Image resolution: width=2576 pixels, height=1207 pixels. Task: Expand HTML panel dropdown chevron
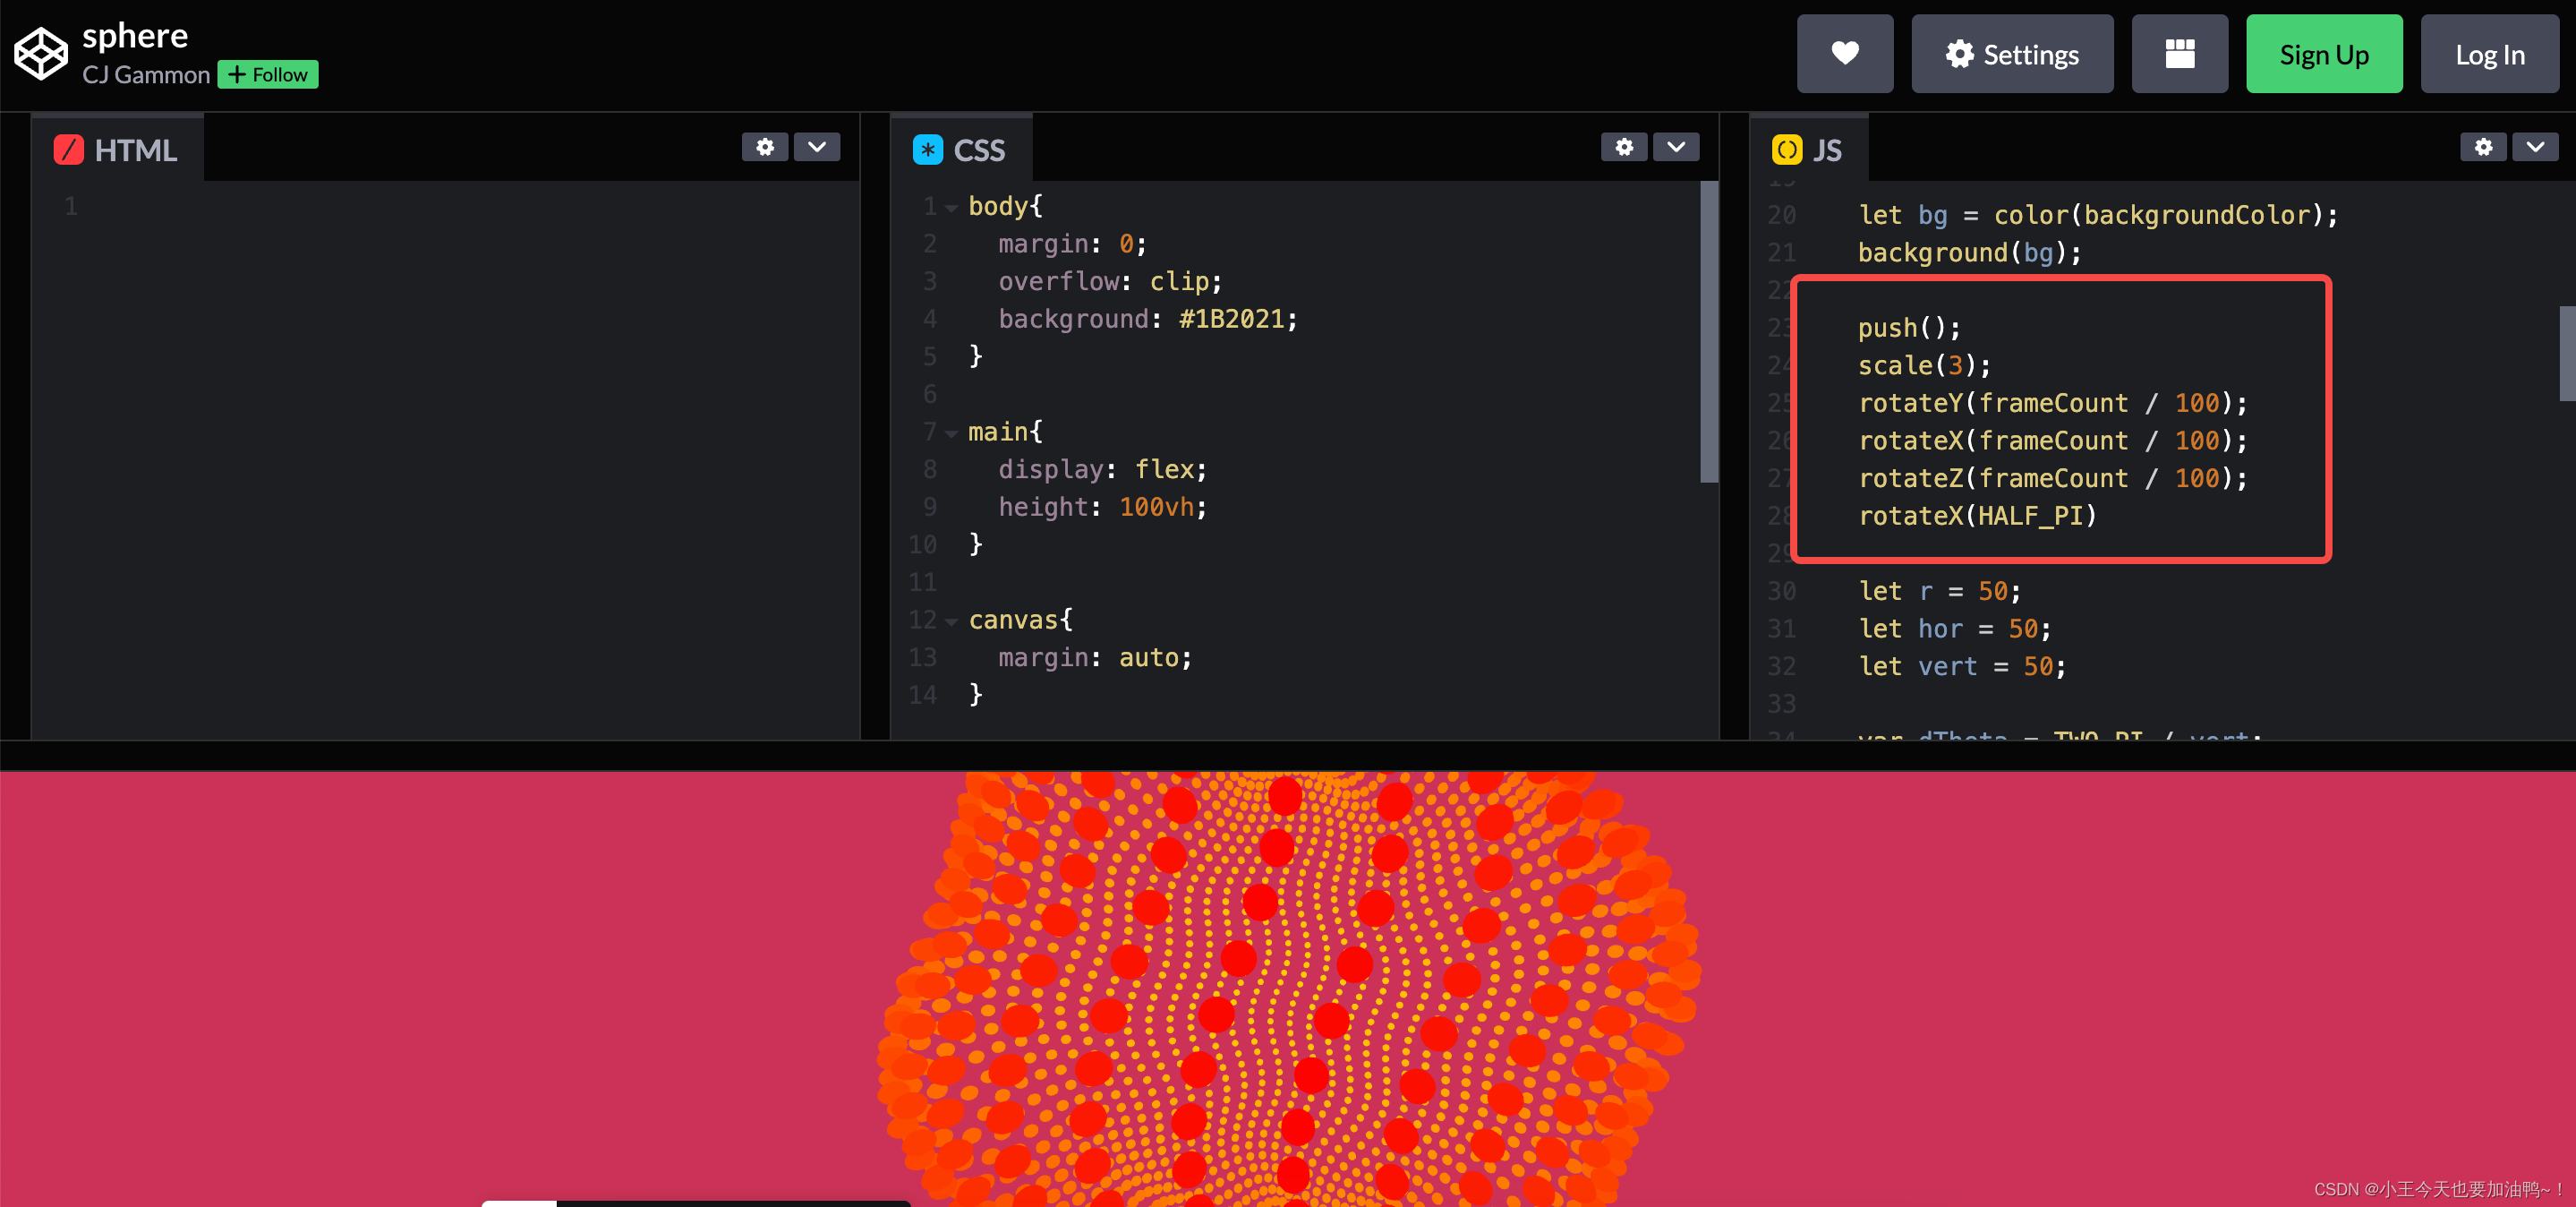817,147
